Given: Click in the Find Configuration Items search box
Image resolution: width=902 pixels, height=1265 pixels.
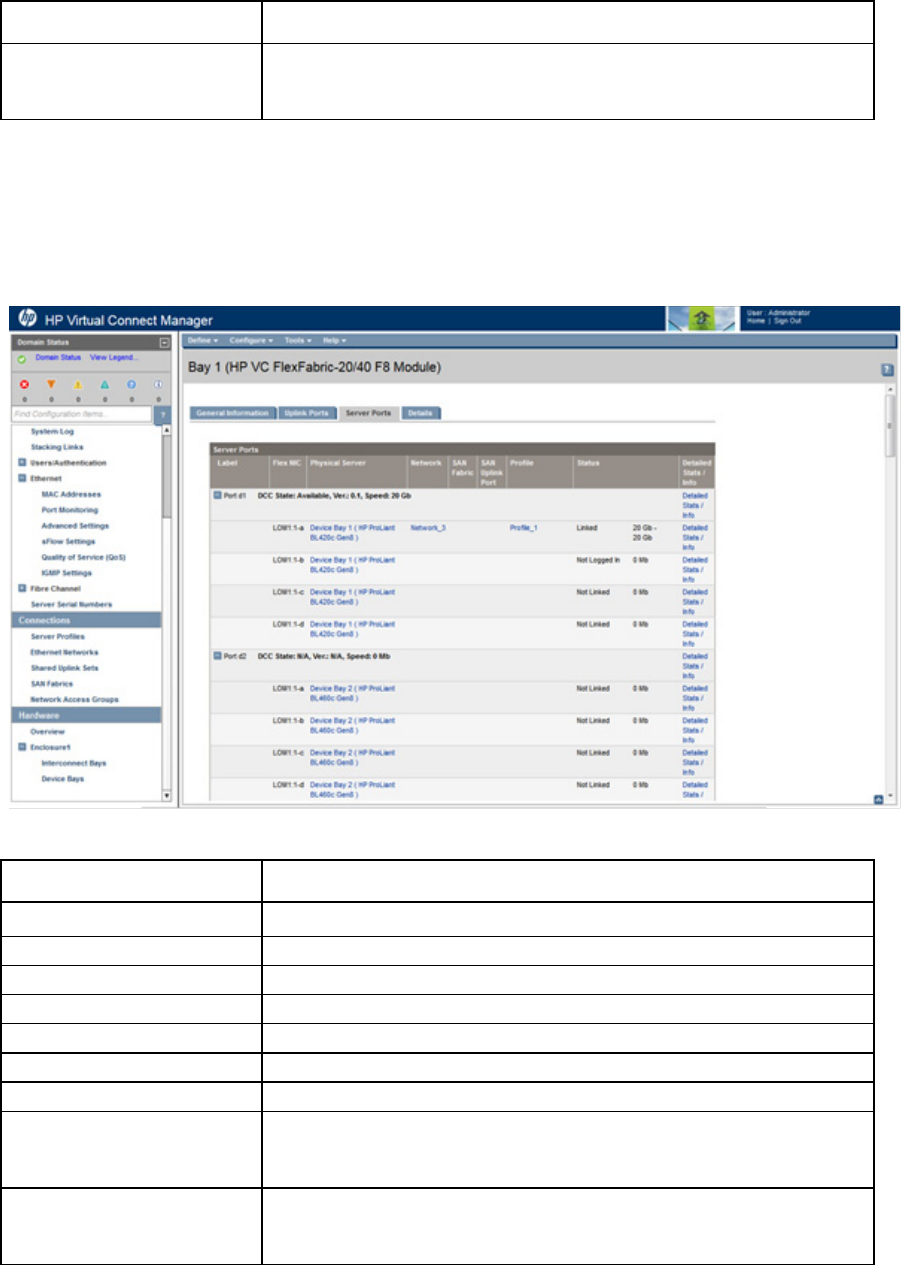Looking at the screenshot, I should (x=81, y=414).
